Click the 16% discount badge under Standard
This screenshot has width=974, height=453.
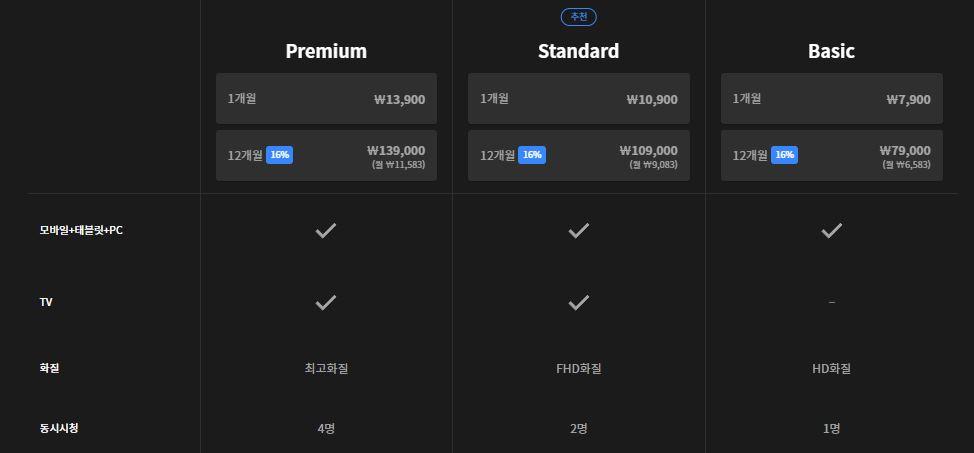click(532, 155)
